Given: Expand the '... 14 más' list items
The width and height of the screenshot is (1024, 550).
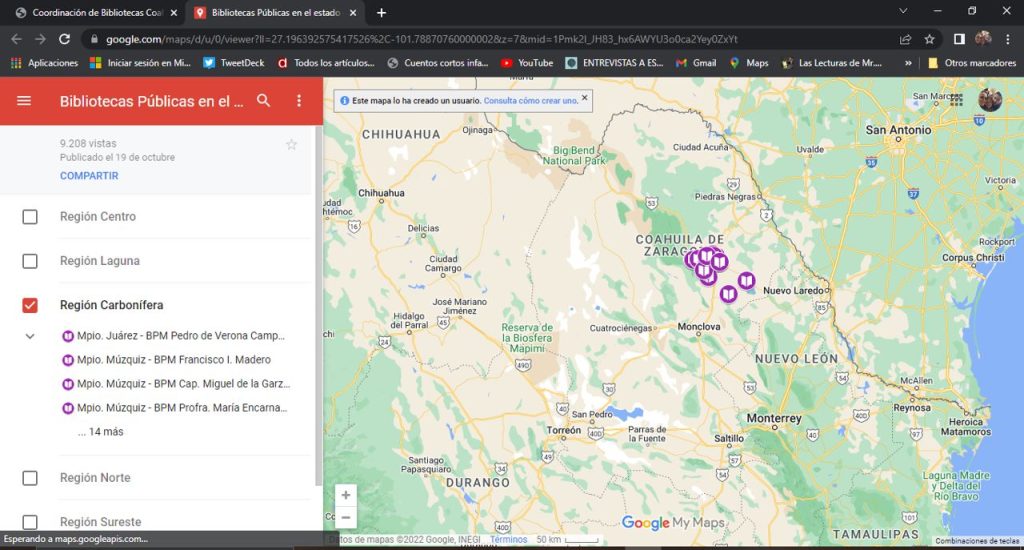Looking at the screenshot, I should pyautogui.click(x=100, y=432).
